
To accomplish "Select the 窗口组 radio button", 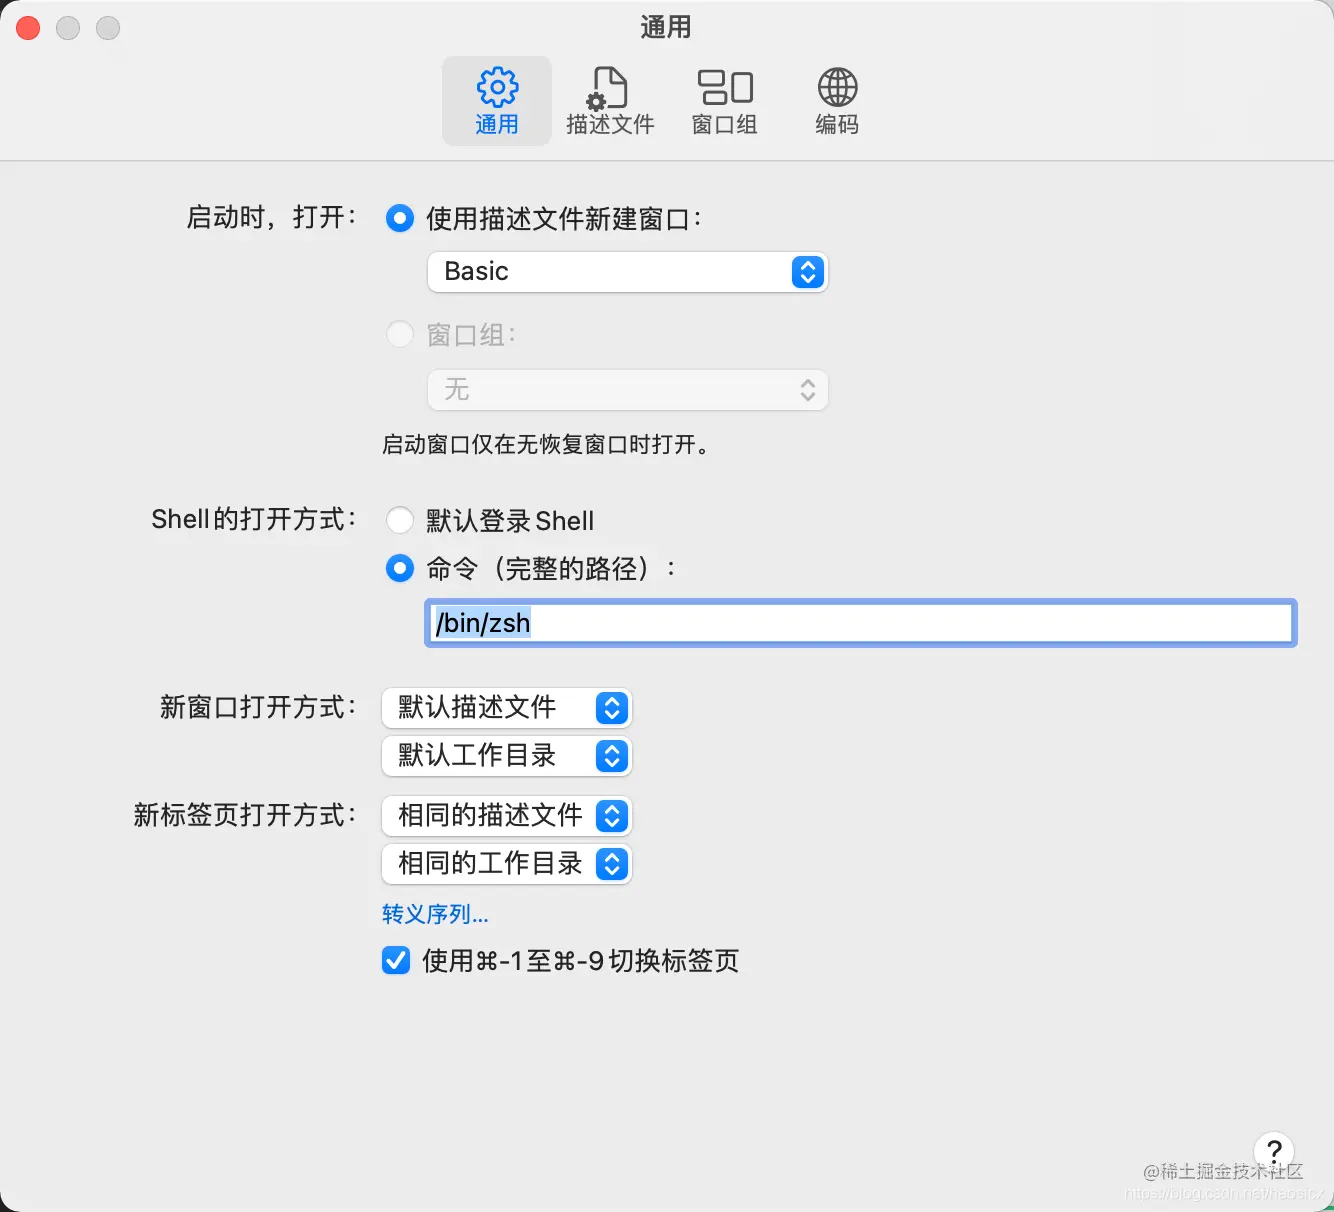I will 399,334.
